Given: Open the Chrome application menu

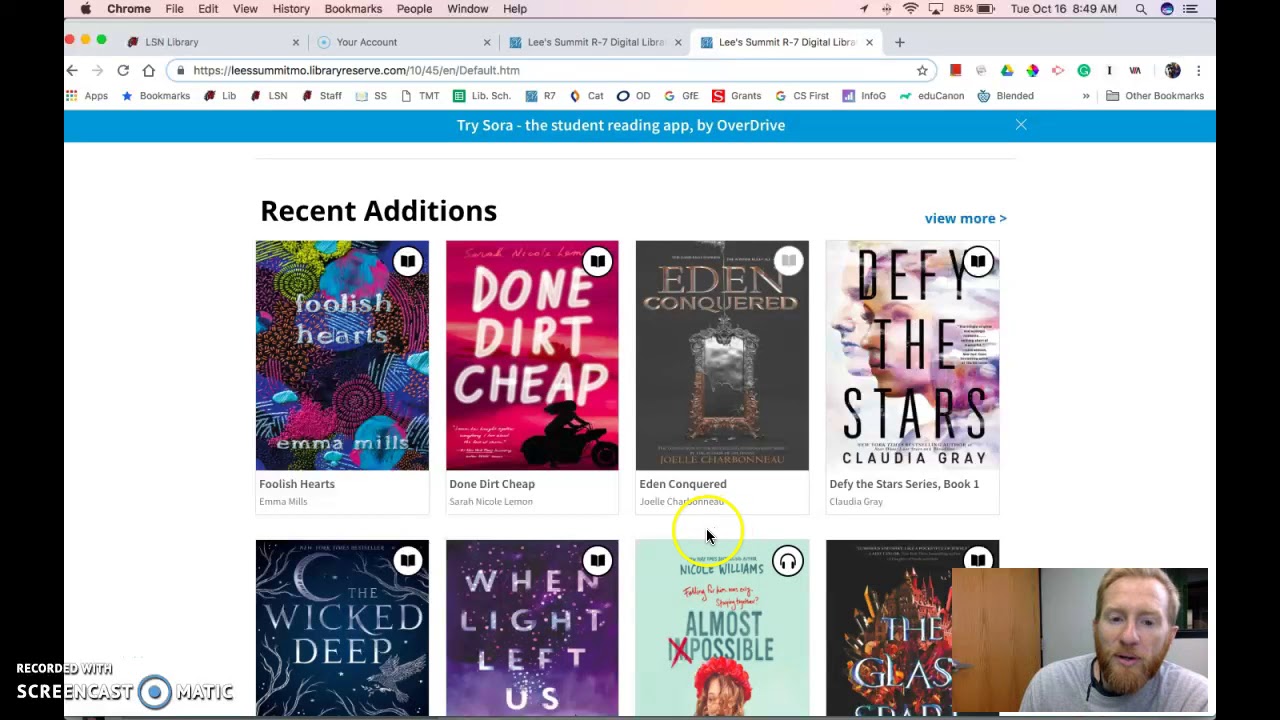Looking at the screenshot, I should click(x=129, y=9).
